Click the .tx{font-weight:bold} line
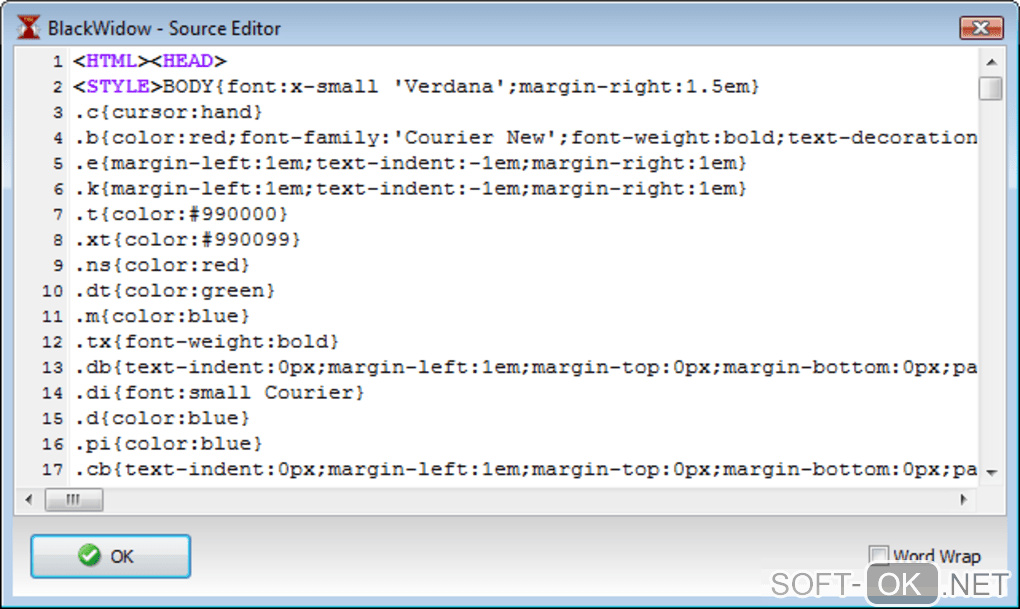 coord(206,342)
